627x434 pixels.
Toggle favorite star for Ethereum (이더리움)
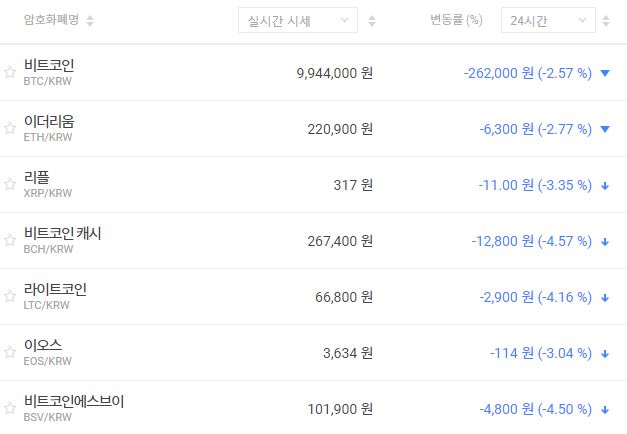click(x=10, y=128)
